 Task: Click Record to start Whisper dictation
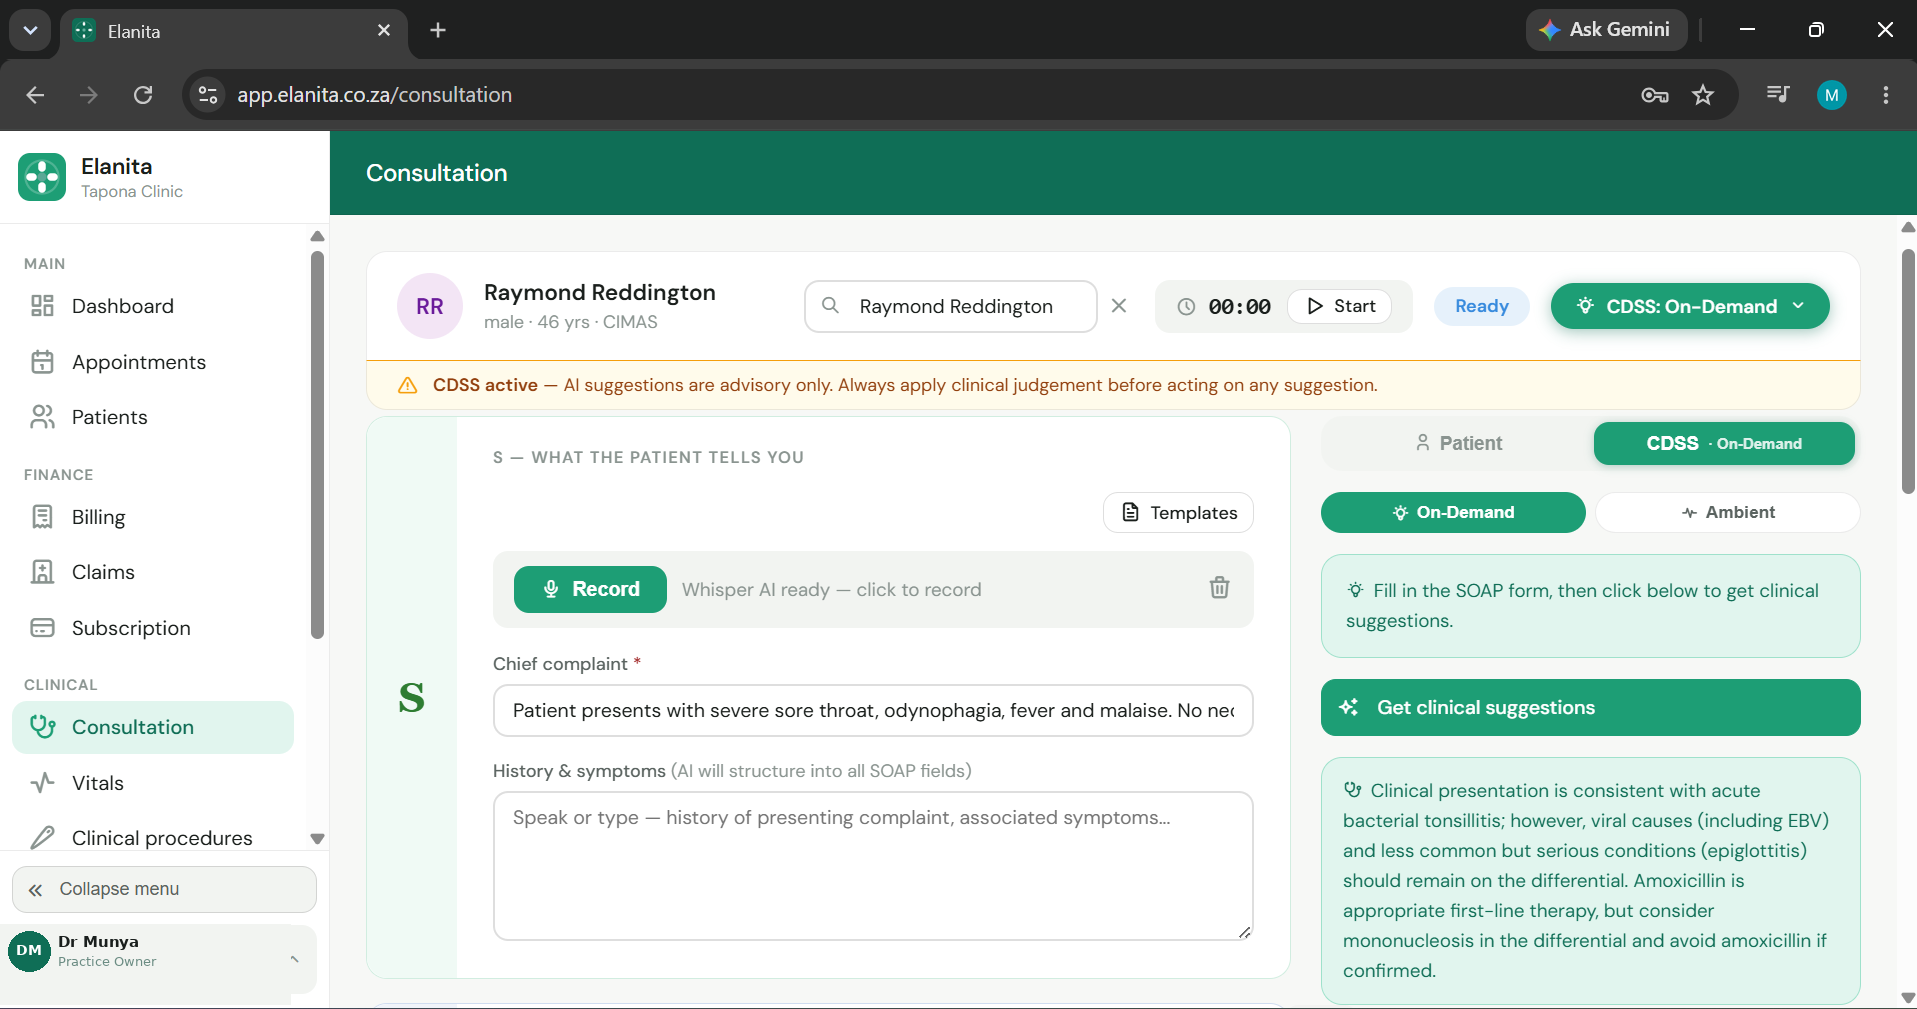[590, 590]
